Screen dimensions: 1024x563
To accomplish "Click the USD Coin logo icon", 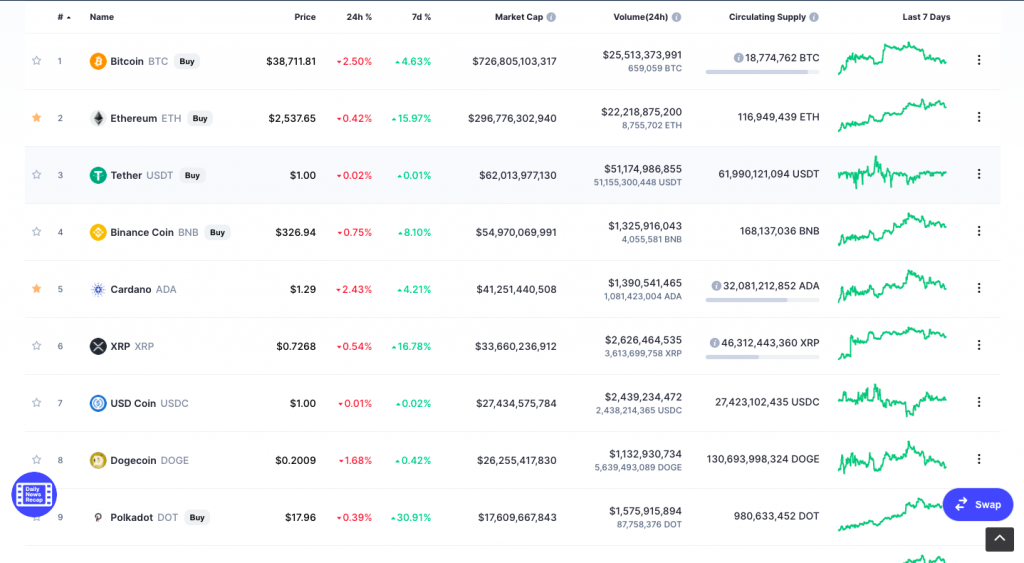I will 98,403.
